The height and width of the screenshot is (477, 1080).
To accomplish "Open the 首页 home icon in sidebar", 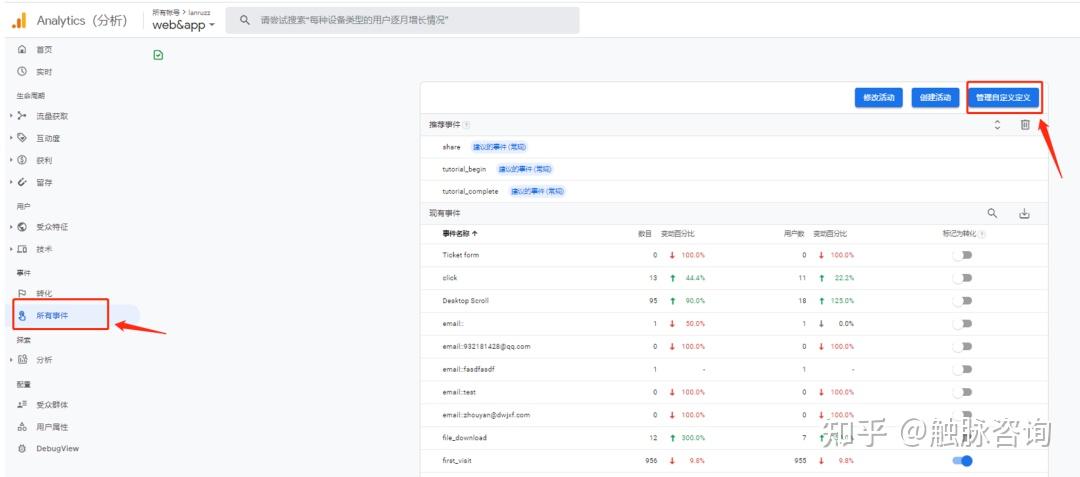I will (x=22, y=49).
